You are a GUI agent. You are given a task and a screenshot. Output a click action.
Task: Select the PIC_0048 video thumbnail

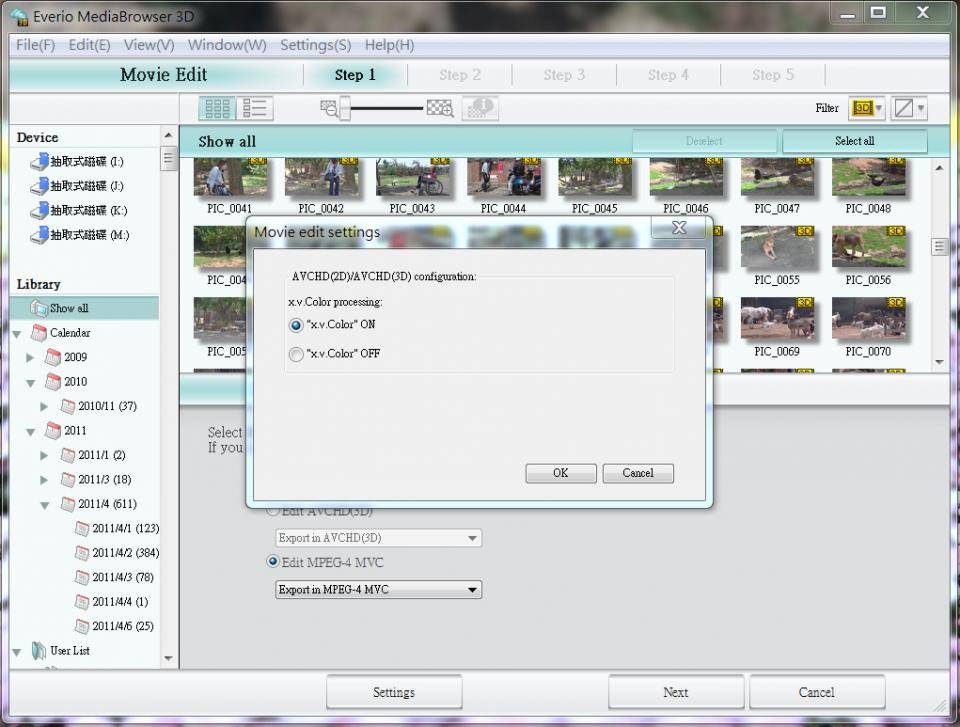(867, 181)
